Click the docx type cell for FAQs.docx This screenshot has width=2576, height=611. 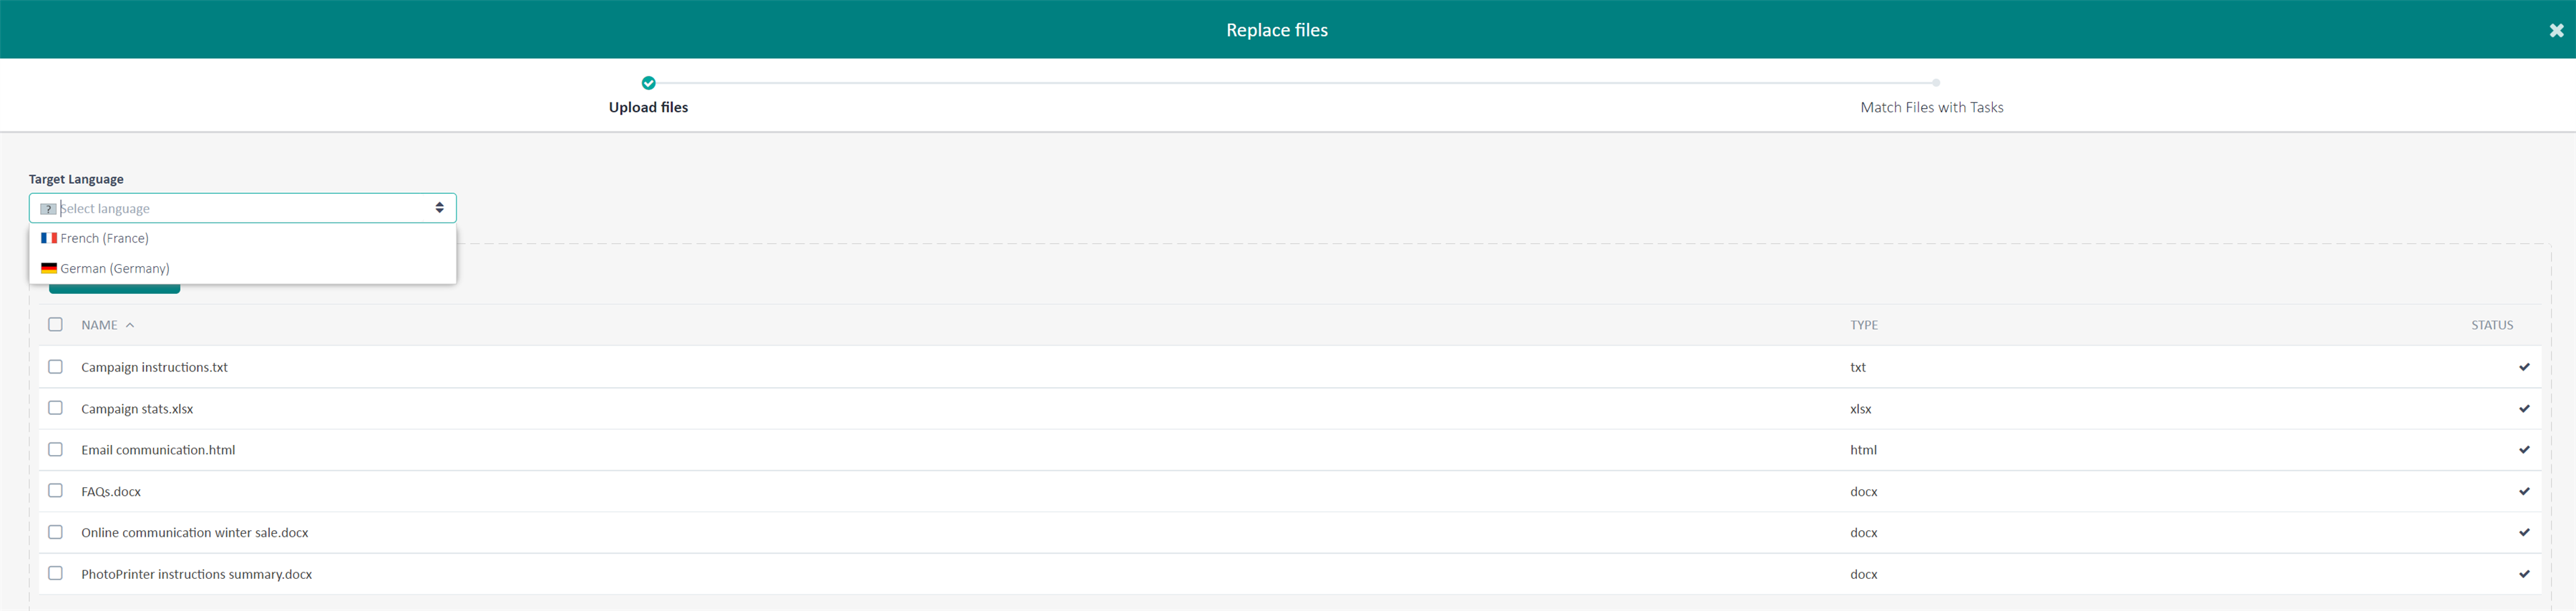(x=1863, y=492)
